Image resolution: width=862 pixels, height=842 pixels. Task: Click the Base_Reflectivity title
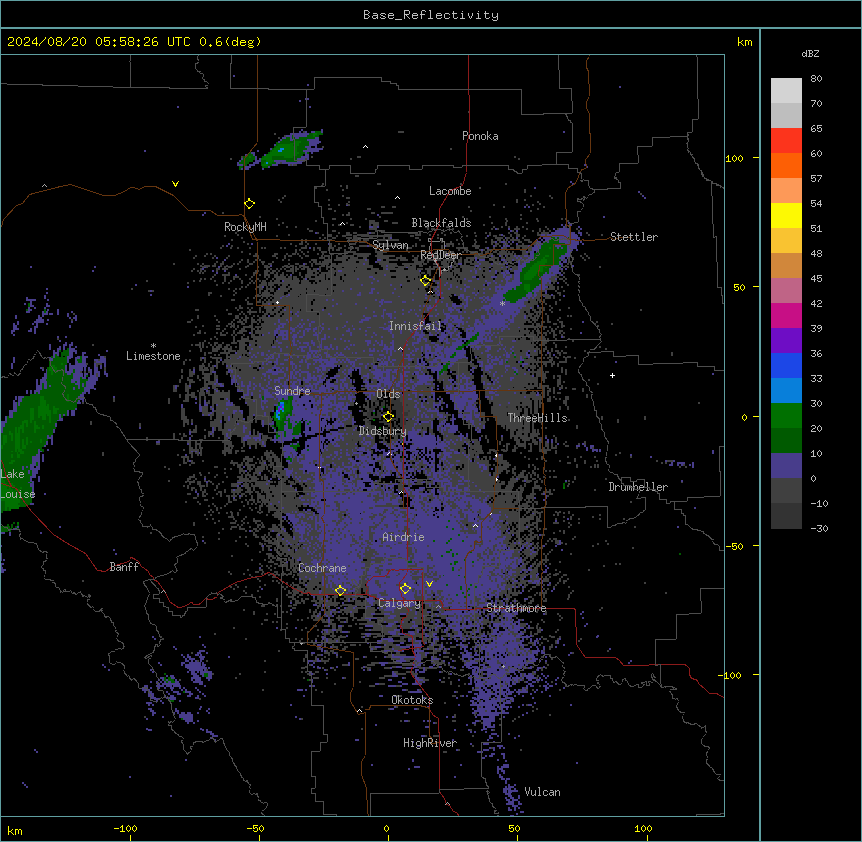click(431, 15)
